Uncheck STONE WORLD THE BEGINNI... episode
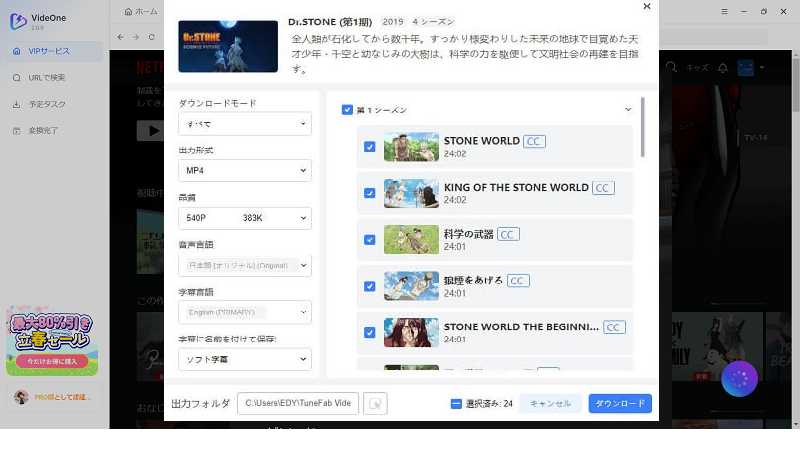This screenshot has height=452, width=800. click(370, 333)
